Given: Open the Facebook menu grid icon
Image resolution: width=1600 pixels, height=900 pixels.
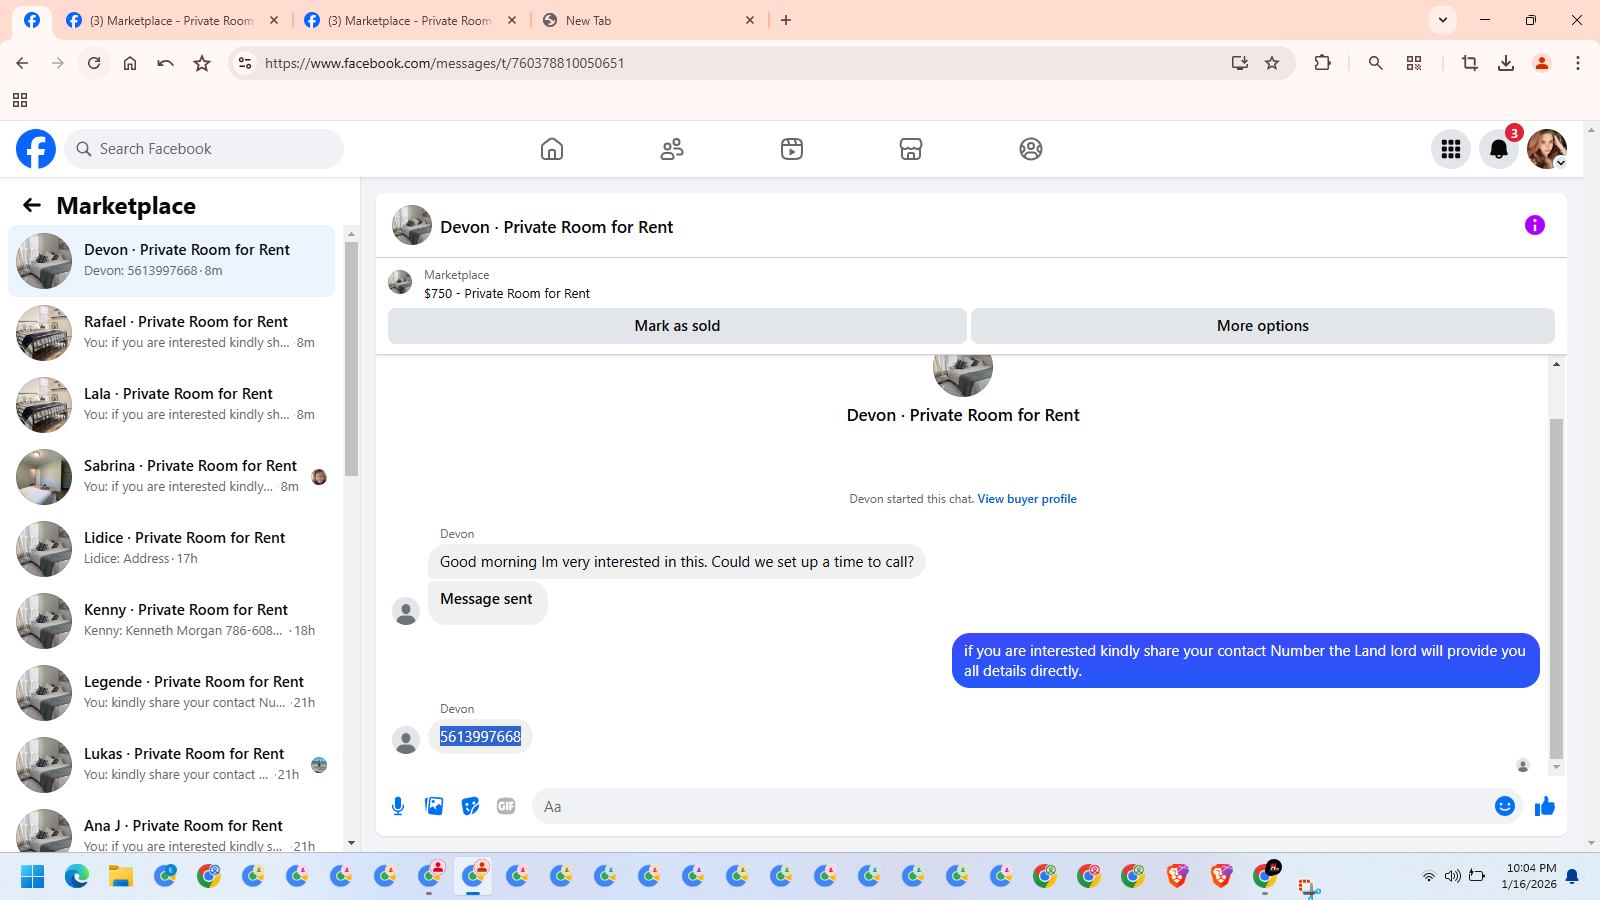Looking at the screenshot, I should (x=1451, y=149).
